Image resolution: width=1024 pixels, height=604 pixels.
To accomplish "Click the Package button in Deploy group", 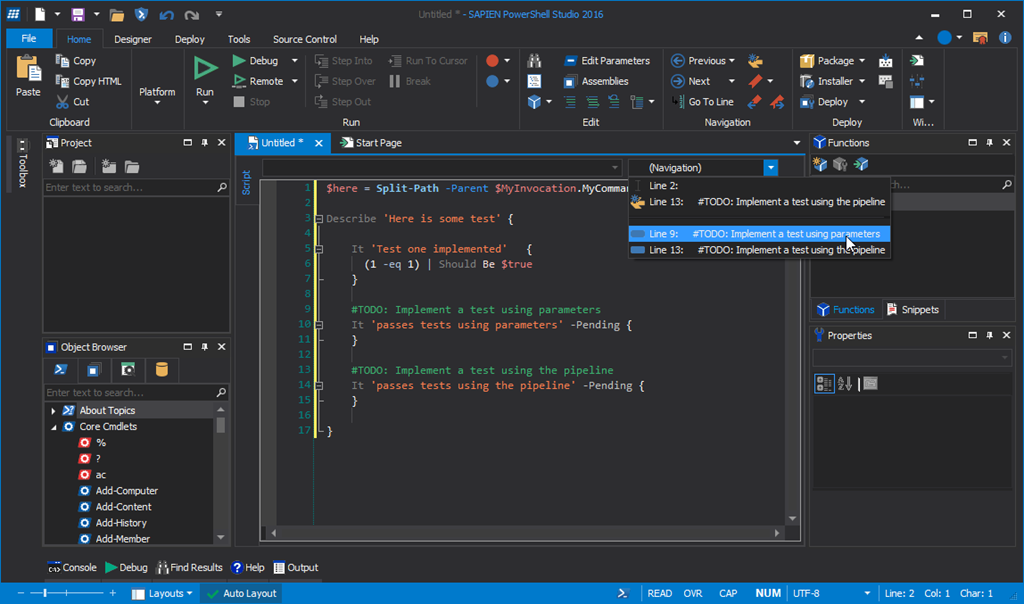I will pyautogui.click(x=827, y=61).
